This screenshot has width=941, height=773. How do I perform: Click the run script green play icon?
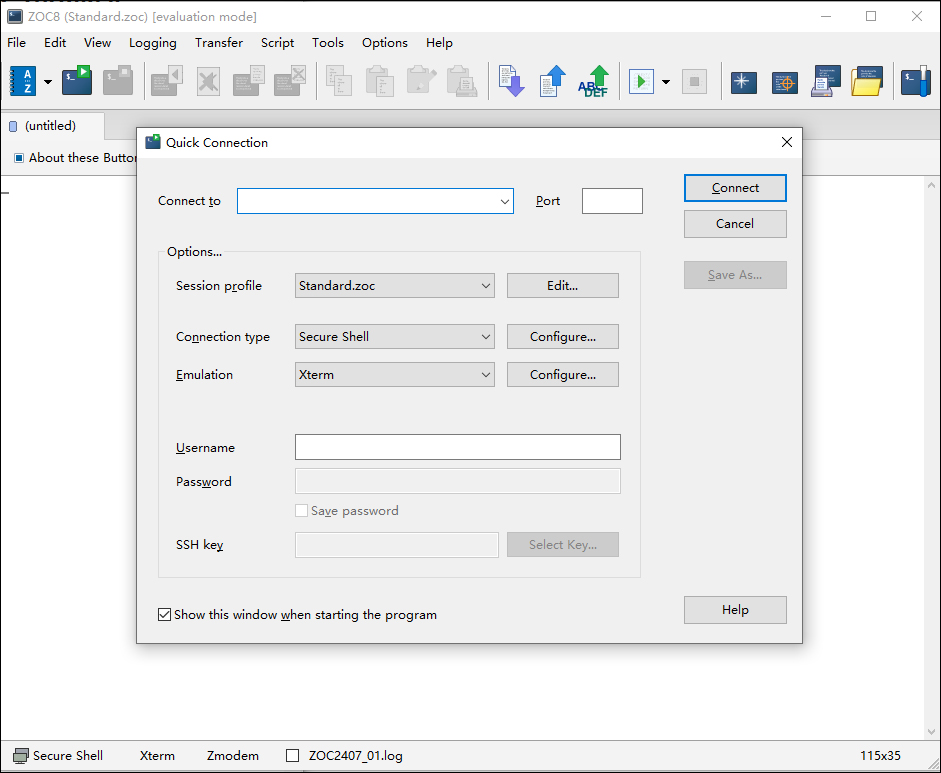pyautogui.click(x=641, y=81)
